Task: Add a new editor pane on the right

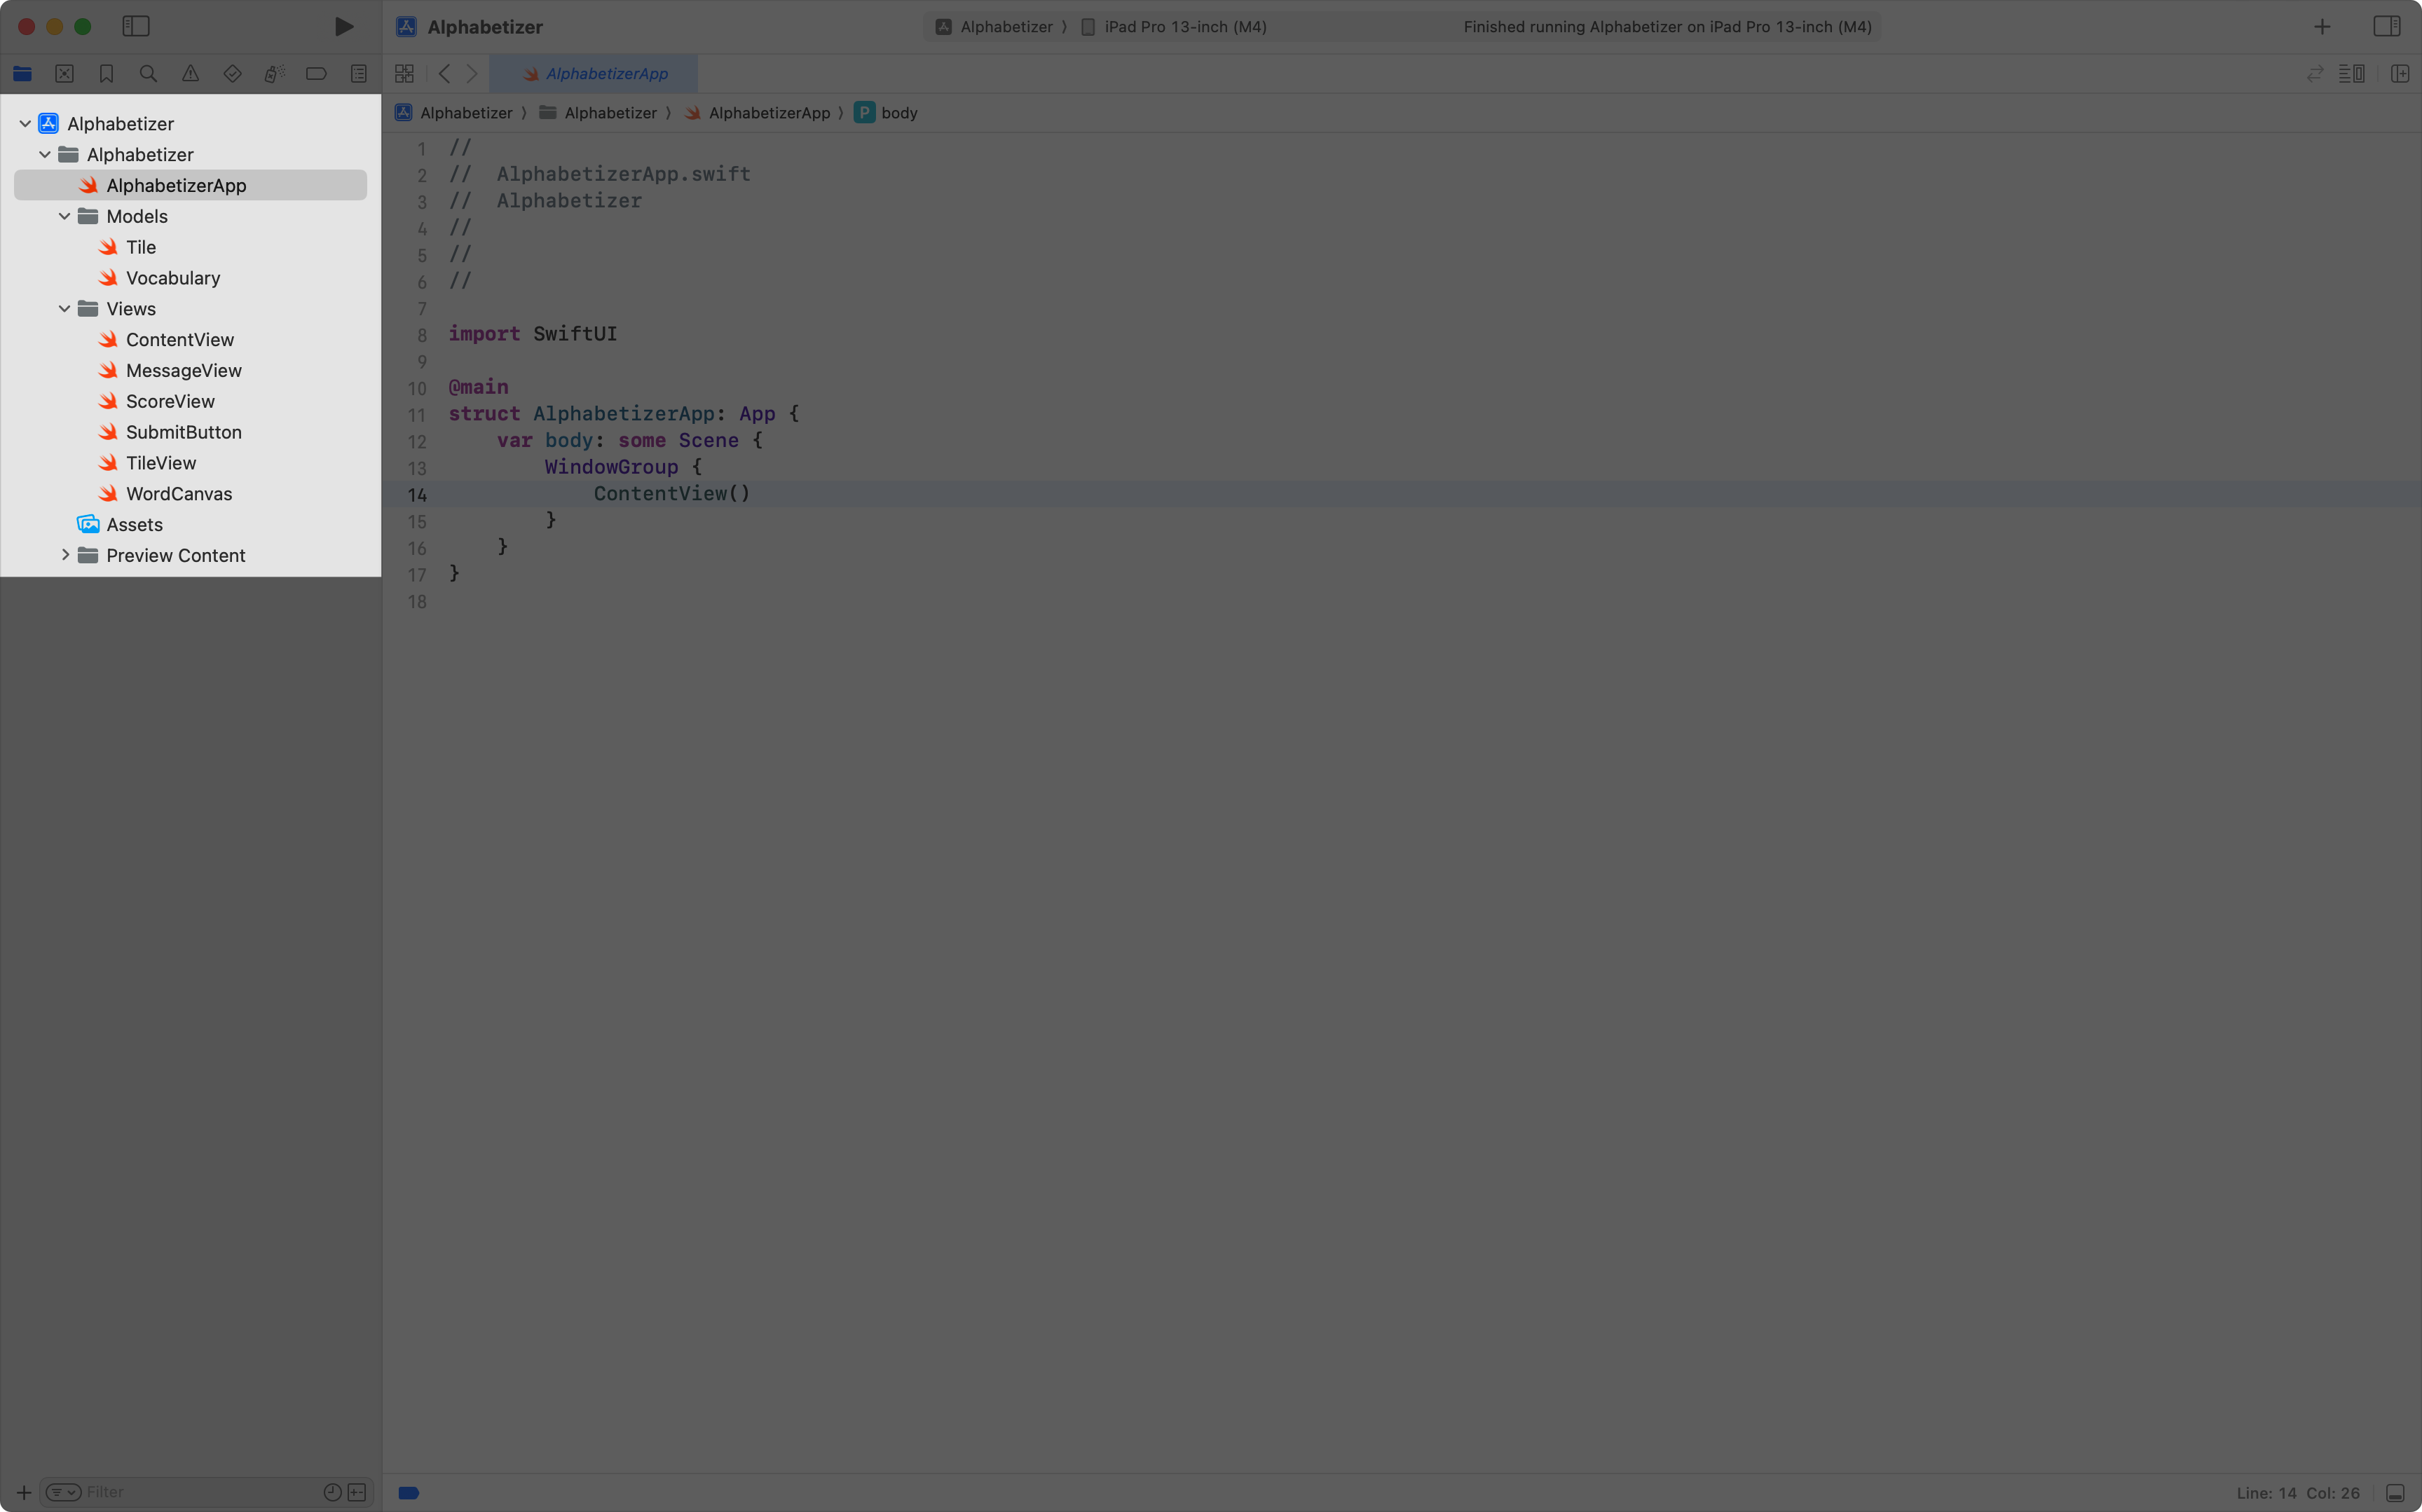Action: (2400, 73)
